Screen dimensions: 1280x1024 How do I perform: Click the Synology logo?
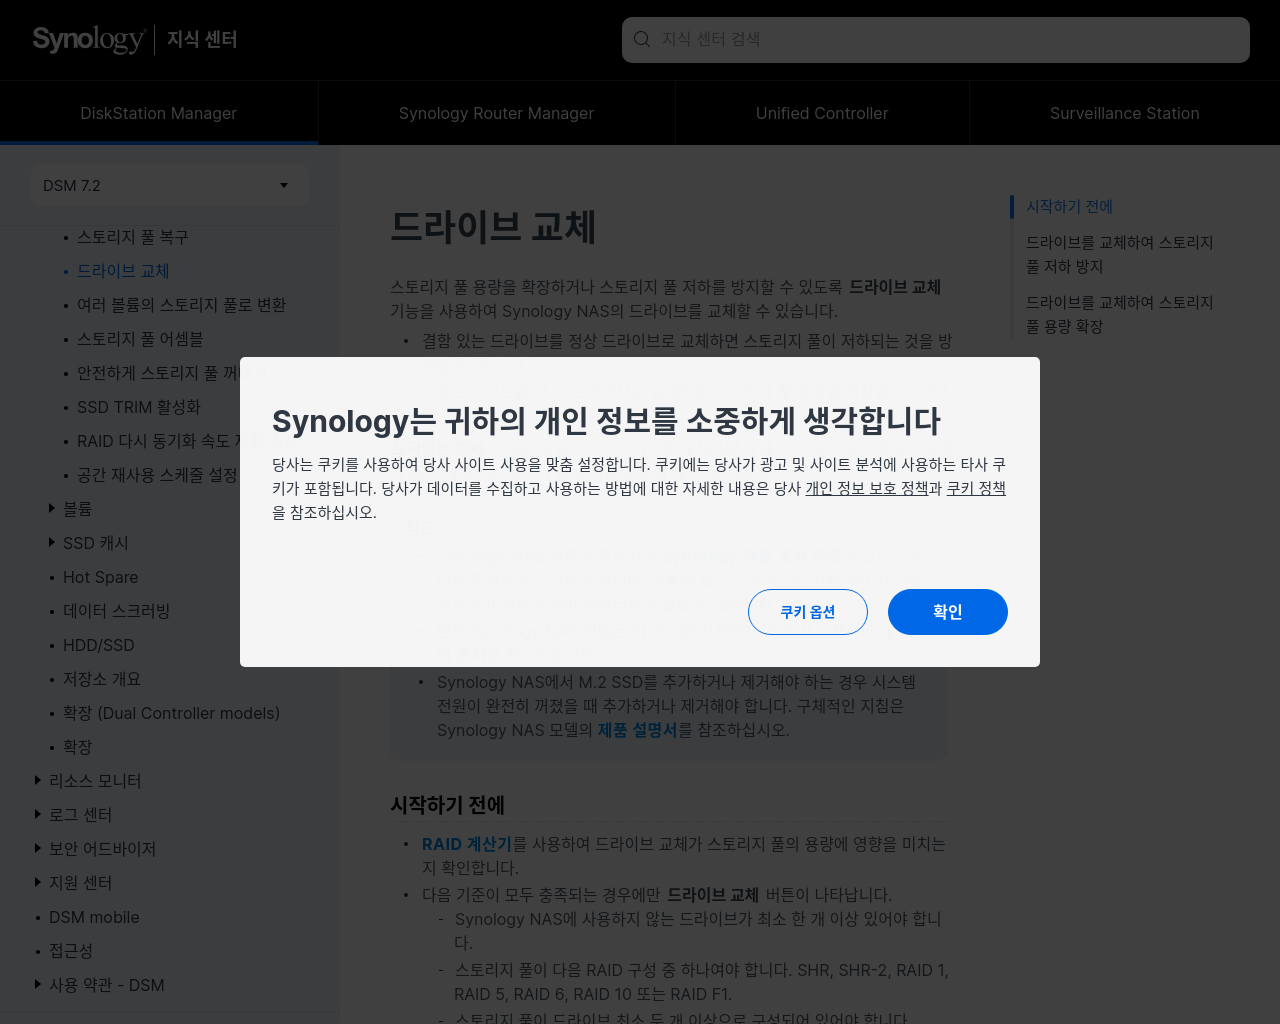(88, 39)
